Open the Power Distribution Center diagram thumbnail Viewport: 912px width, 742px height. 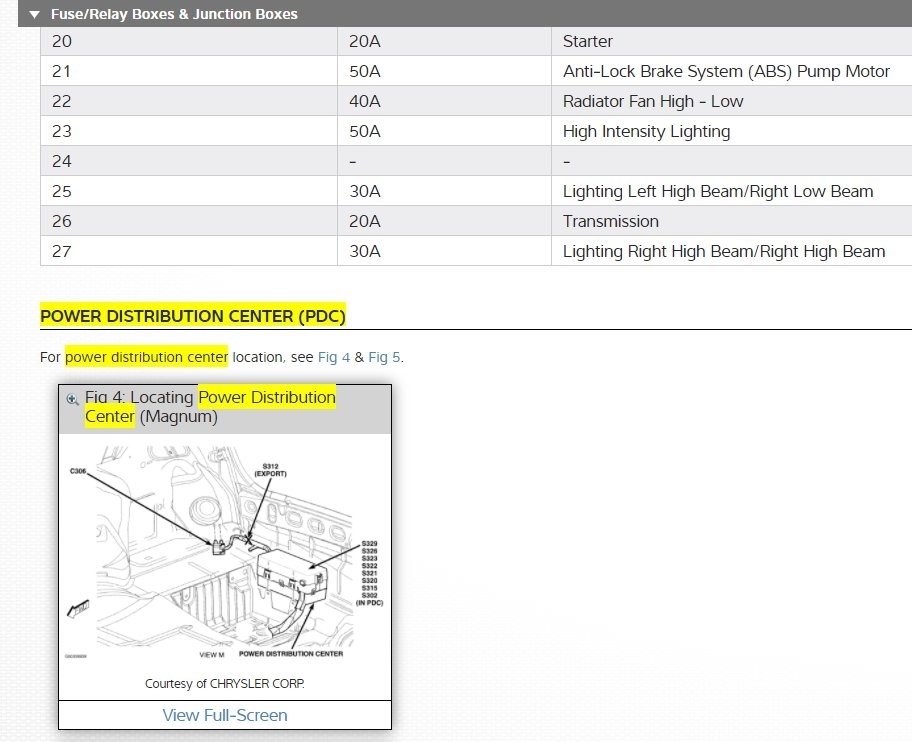(225, 551)
